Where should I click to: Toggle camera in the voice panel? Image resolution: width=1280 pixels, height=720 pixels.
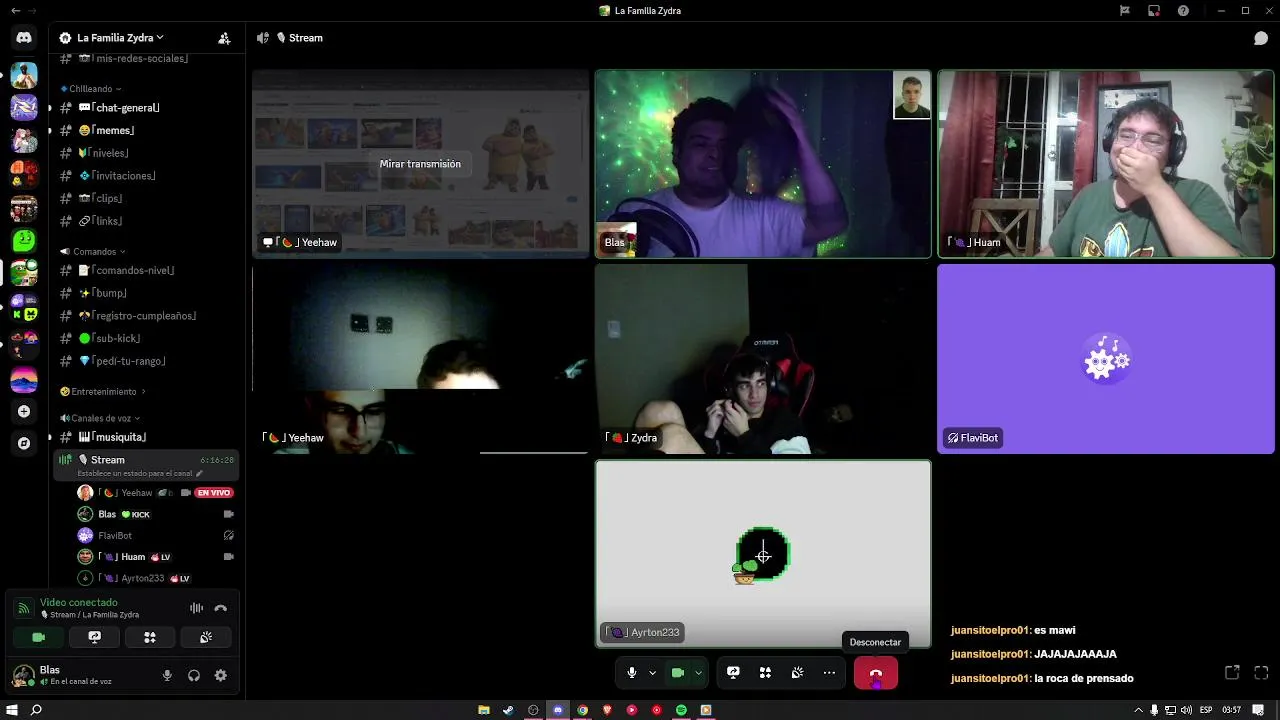coord(39,637)
